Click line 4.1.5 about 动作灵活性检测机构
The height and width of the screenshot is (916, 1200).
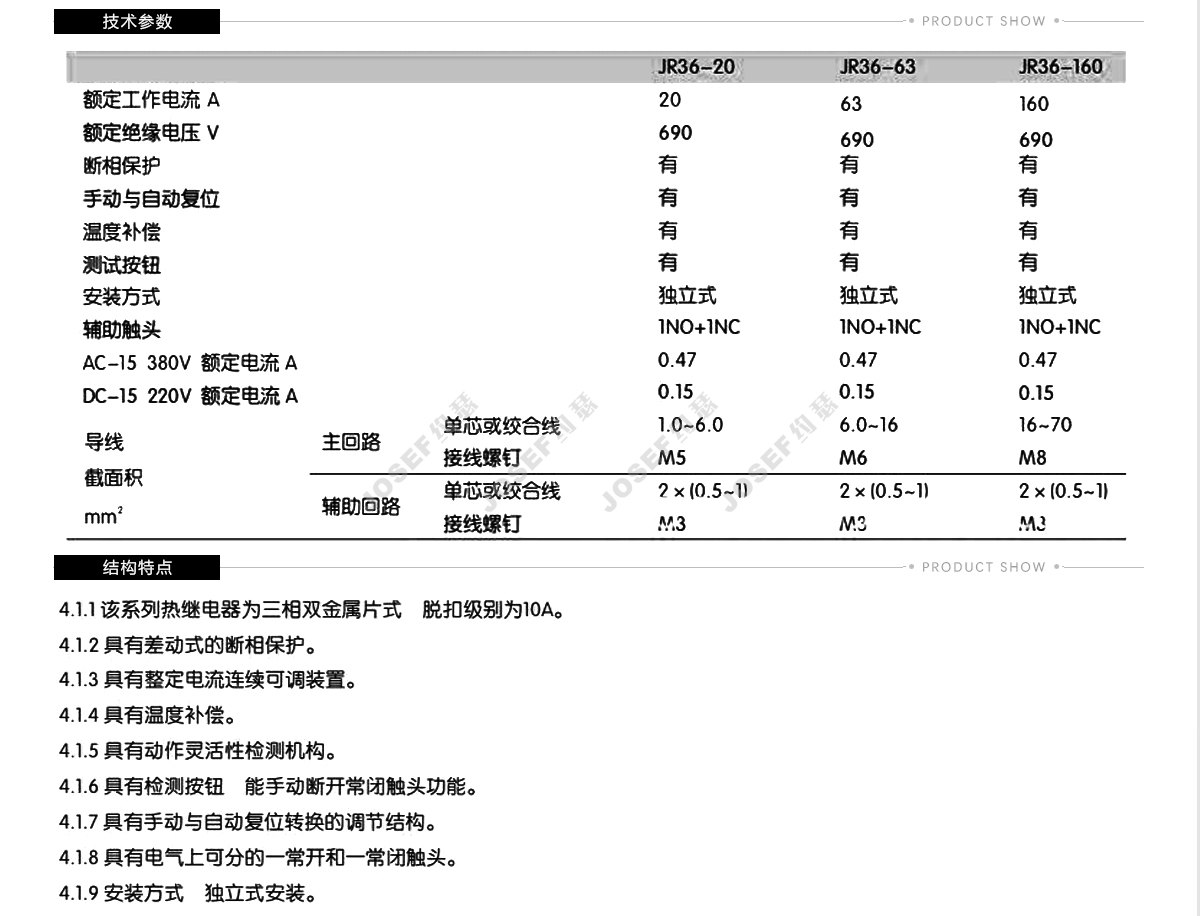(x=198, y=751)
